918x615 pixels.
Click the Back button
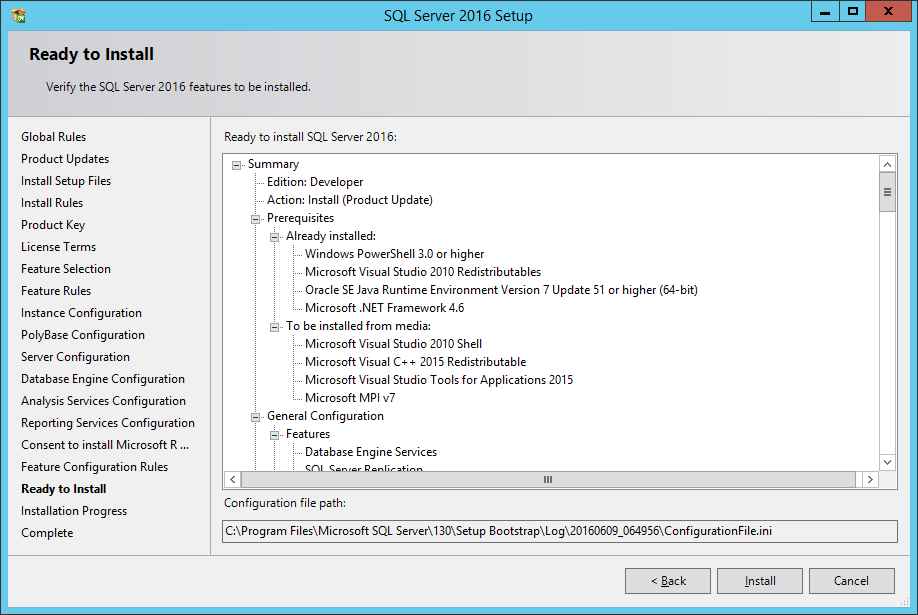coord(667,580)
